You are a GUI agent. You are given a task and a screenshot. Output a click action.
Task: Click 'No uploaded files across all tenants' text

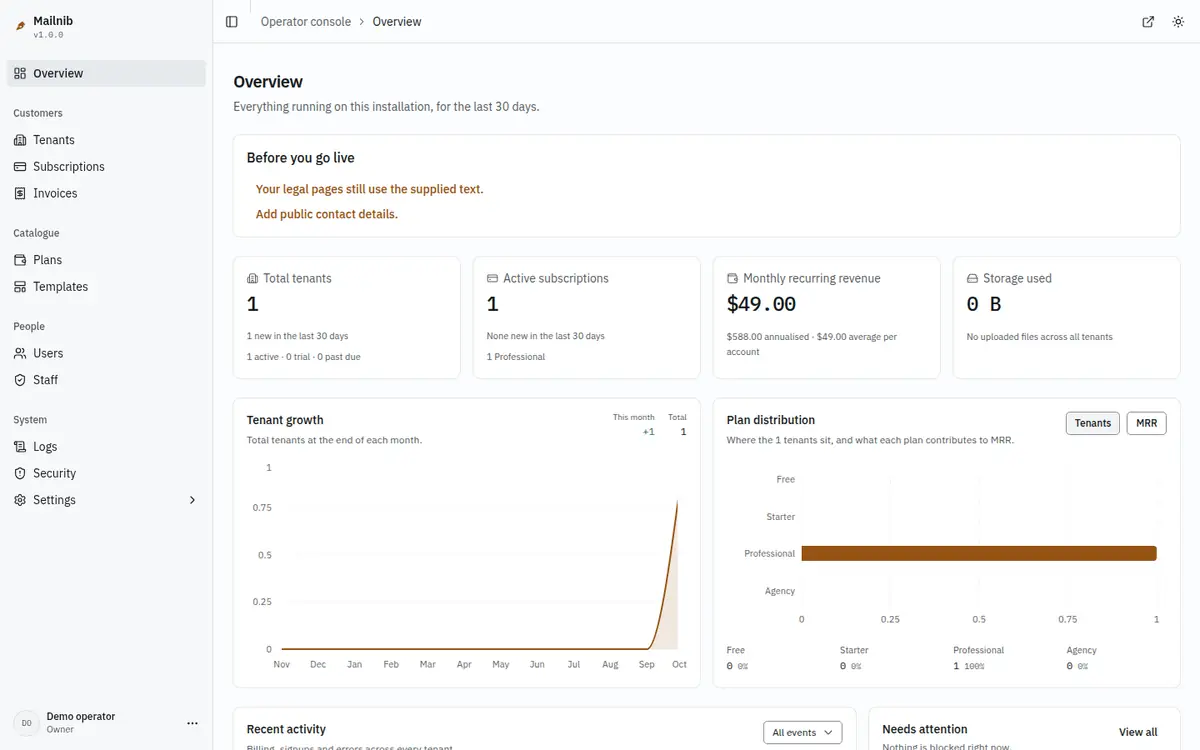coord(1040,337)
